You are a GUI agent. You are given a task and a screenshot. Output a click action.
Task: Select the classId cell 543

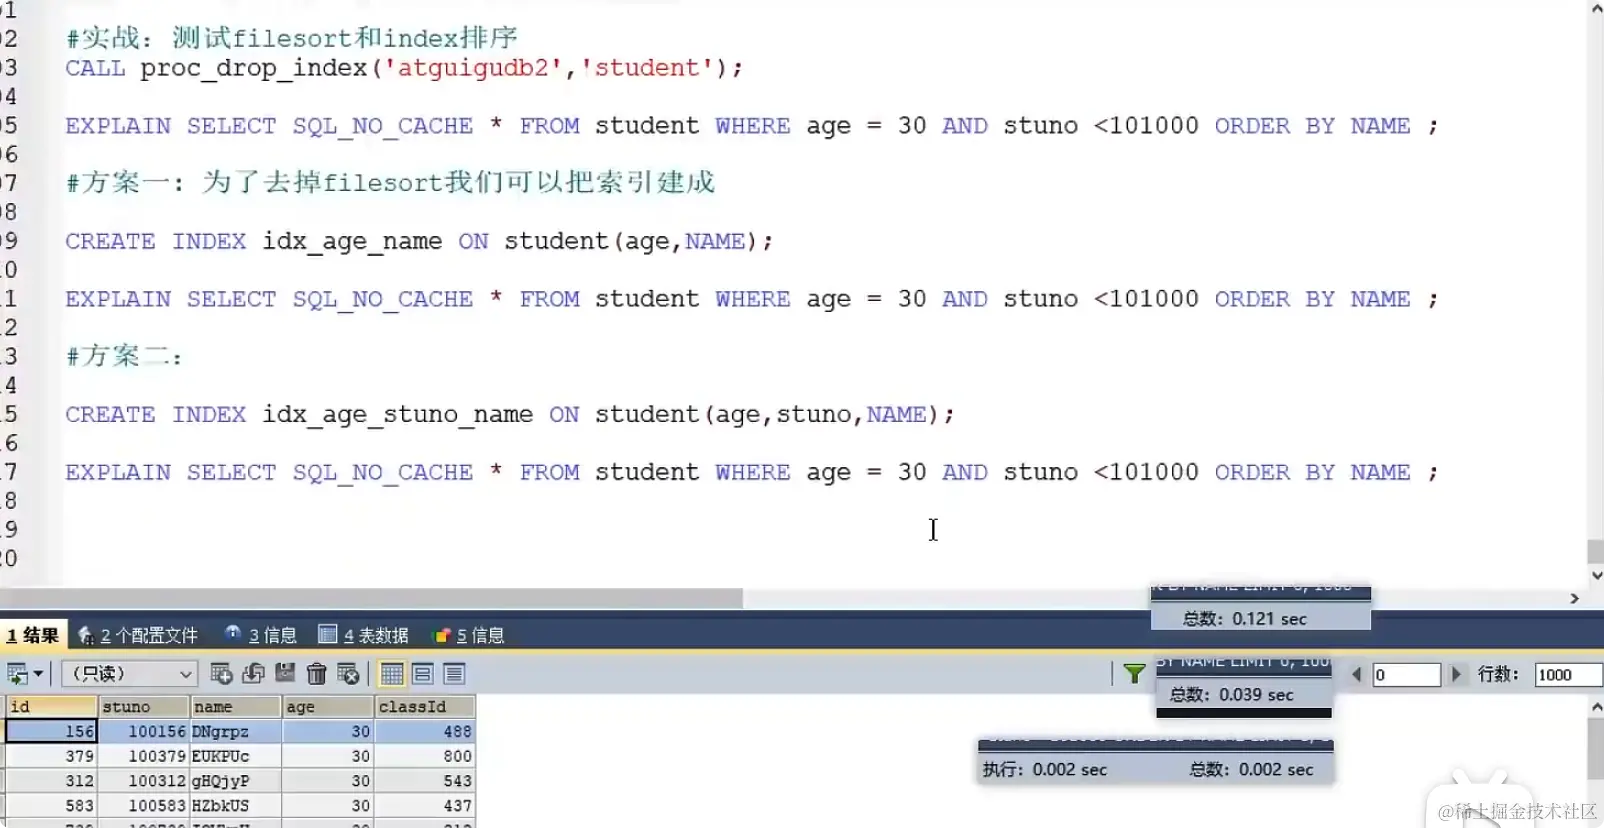click(x=424, y=781)
